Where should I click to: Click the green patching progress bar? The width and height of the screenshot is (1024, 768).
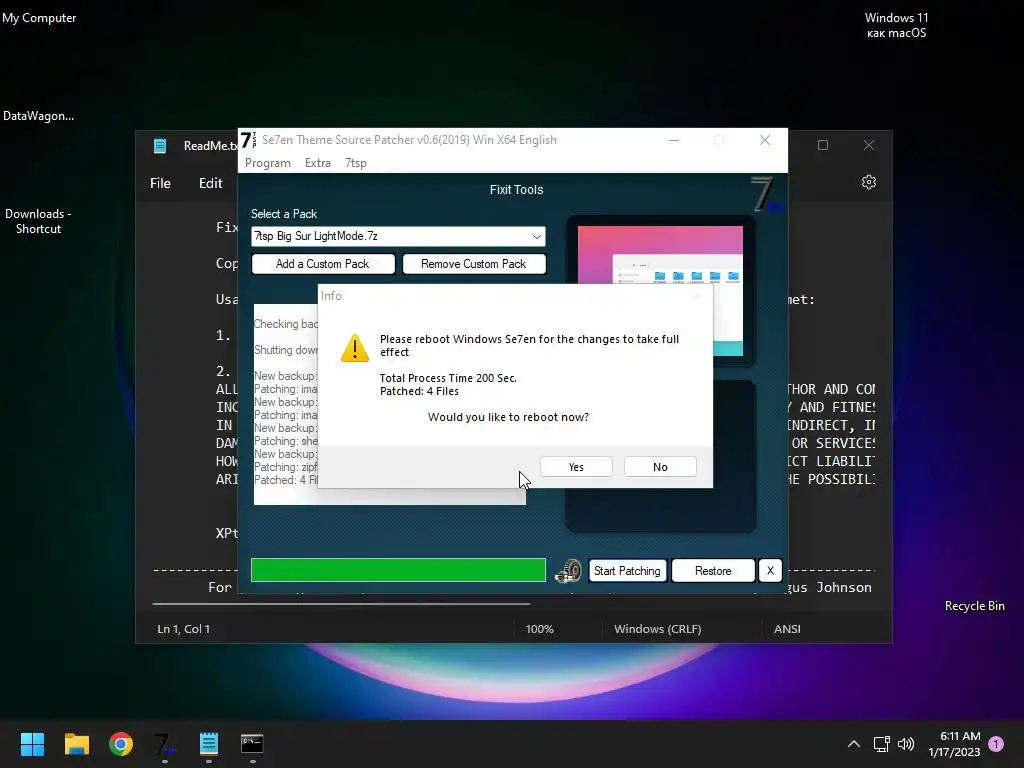pos(398,570)
